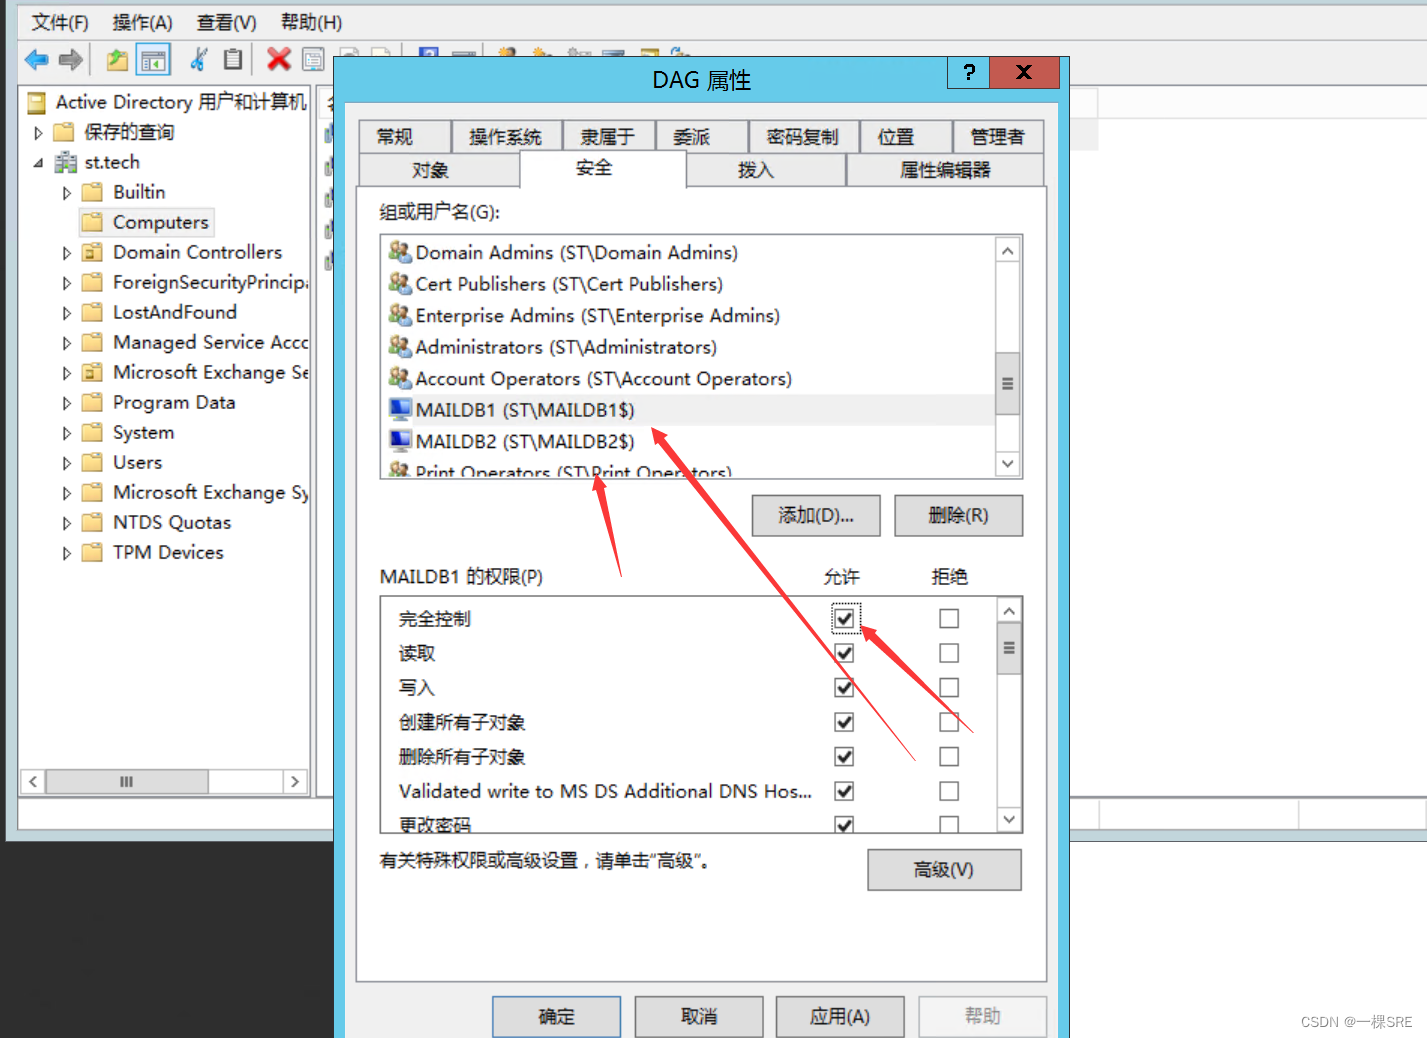The width and height of the screenshot is (1427, 1038).
Task: Click the Enterprise Admins group icon
Action: click(x=400, y=315)
